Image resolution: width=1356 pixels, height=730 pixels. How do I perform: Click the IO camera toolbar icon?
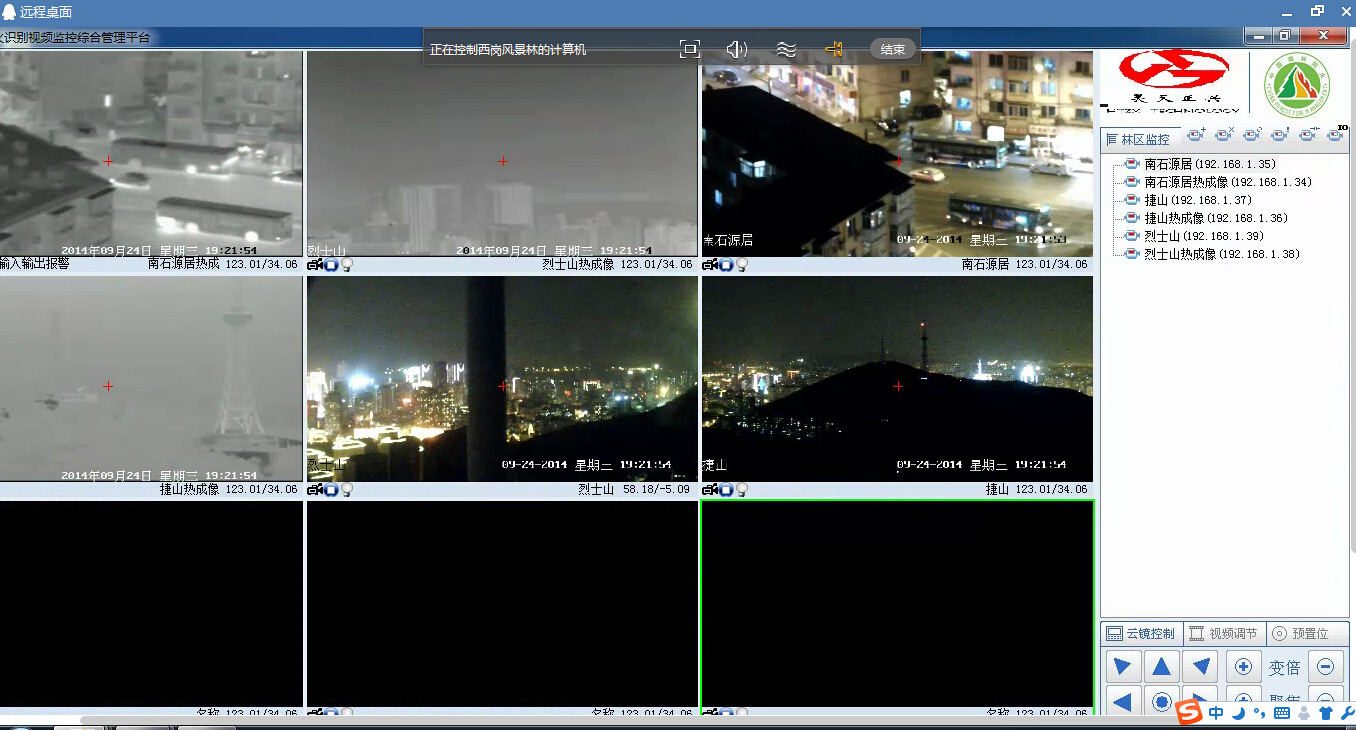[1335, 135]
